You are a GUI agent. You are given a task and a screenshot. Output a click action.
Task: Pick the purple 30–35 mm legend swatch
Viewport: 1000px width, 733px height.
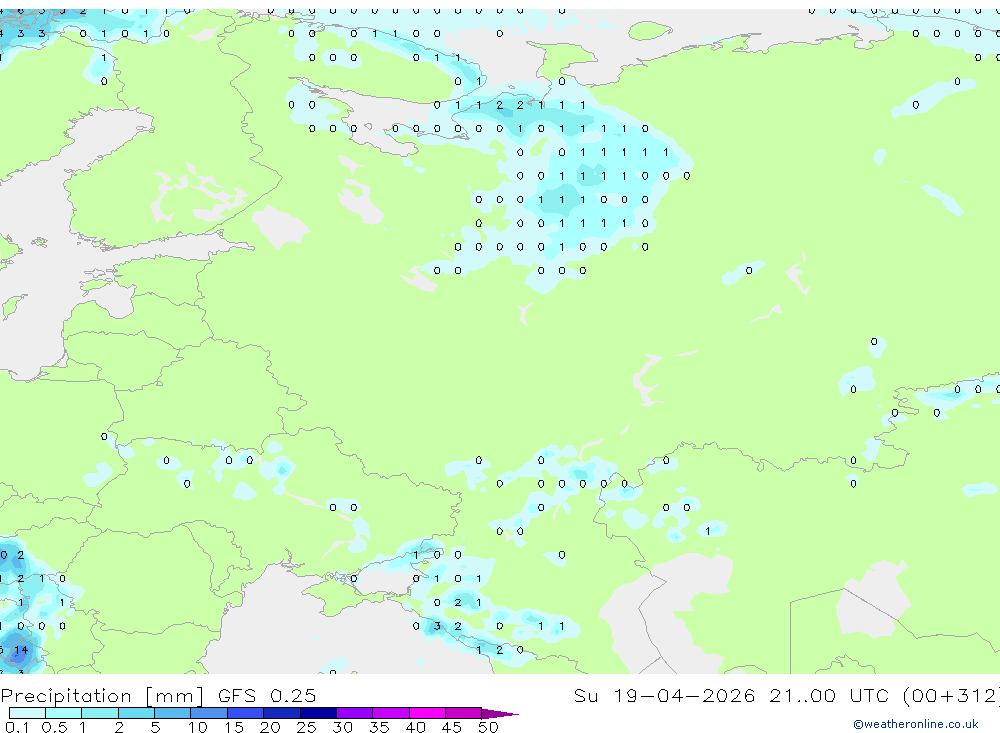(x=354, y=713)
